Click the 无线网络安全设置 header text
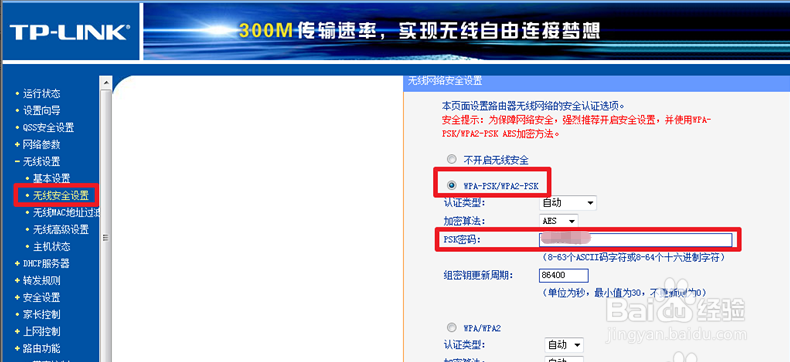This screenshot has height=362, width=790. tap(444, 81)
